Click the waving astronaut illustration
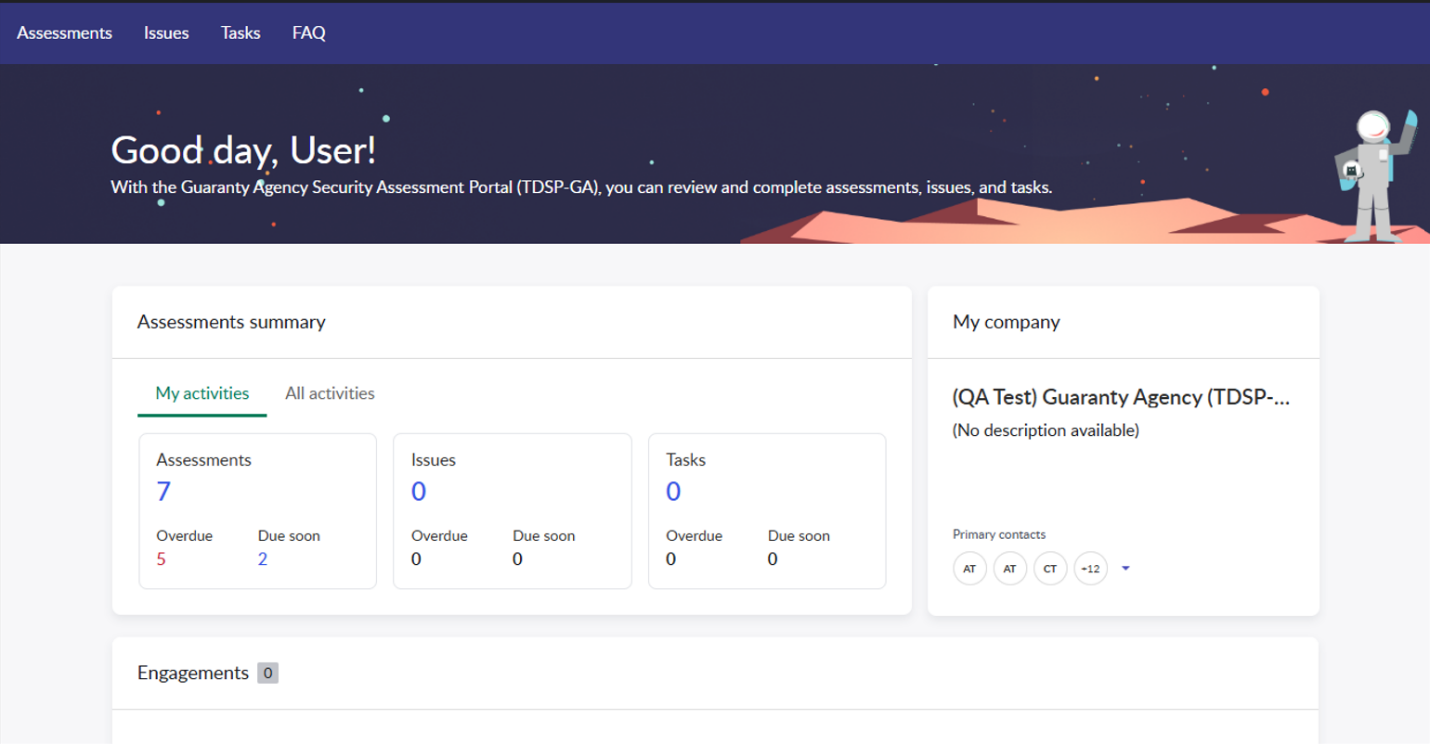 1376,175
